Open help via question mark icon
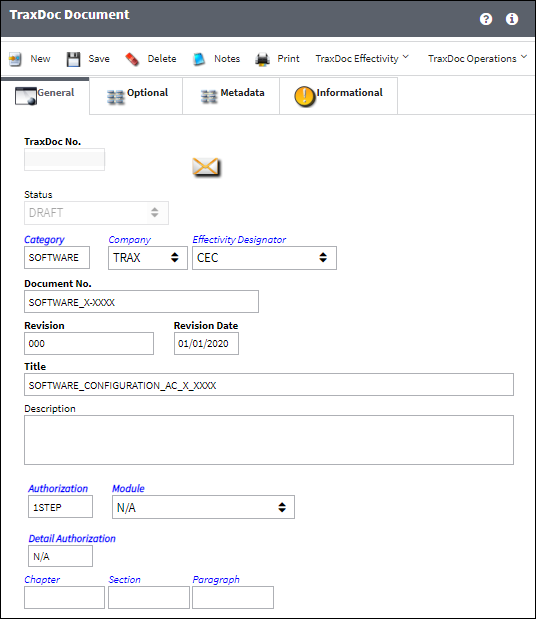536x619 pixels. tap(486, 19)
